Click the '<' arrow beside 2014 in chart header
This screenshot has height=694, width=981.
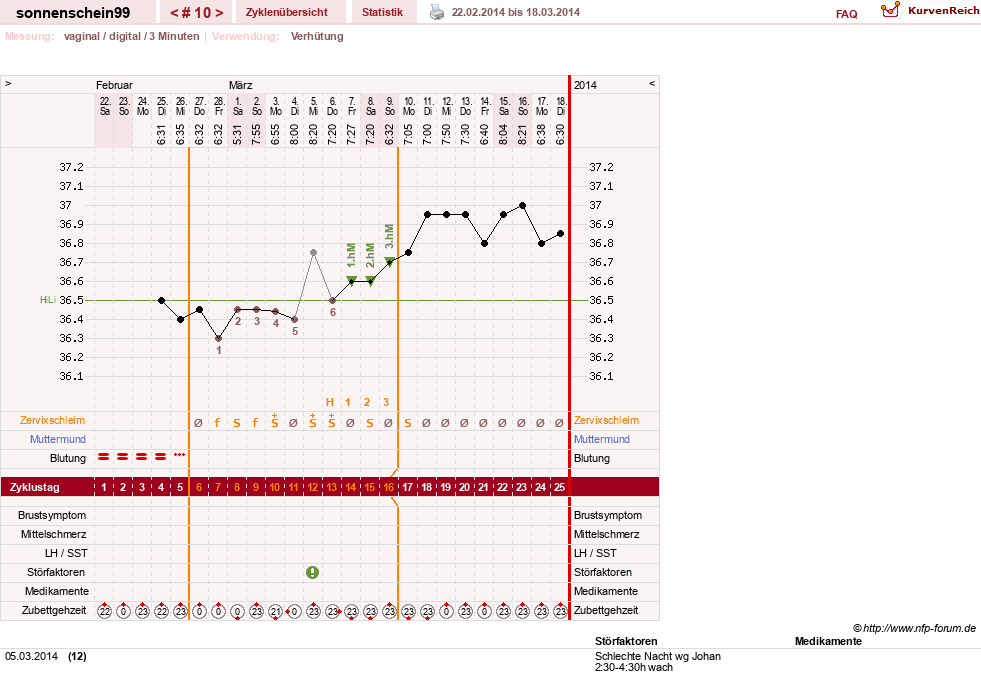(652, 83)
